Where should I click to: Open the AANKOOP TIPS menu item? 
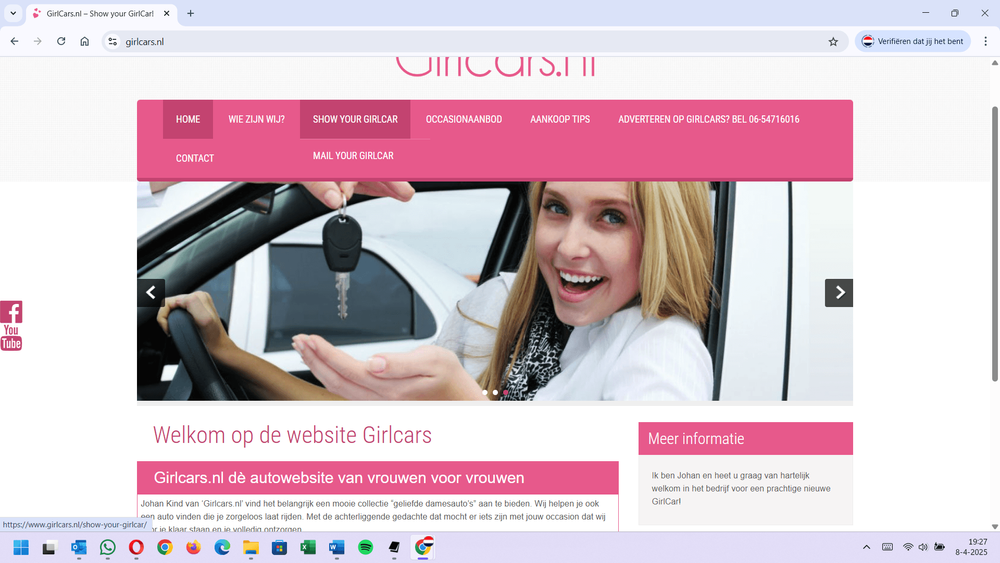[x=560, y=119]
